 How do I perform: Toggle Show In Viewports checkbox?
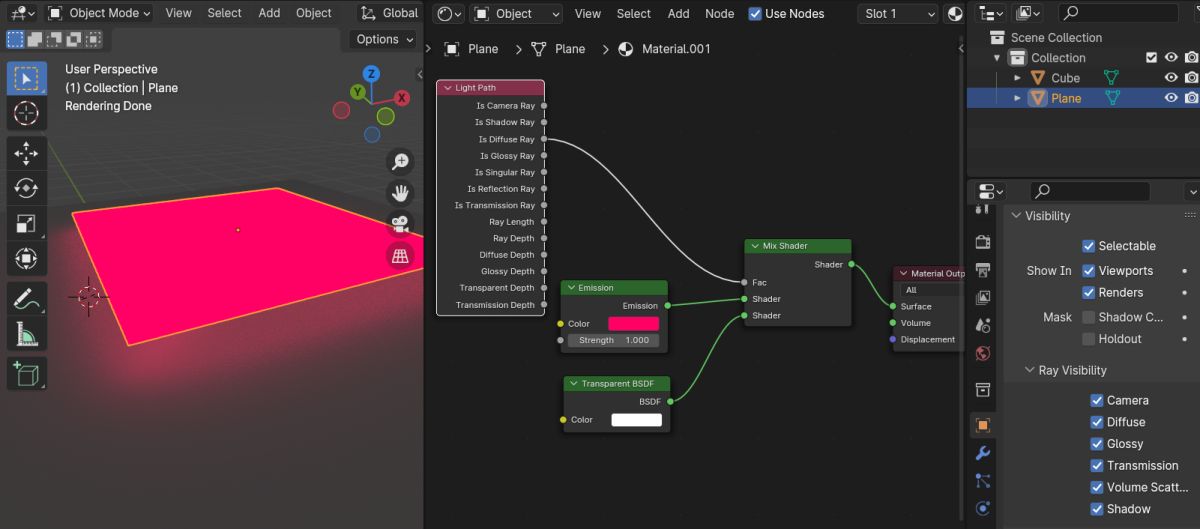(x=1089, y=271)
